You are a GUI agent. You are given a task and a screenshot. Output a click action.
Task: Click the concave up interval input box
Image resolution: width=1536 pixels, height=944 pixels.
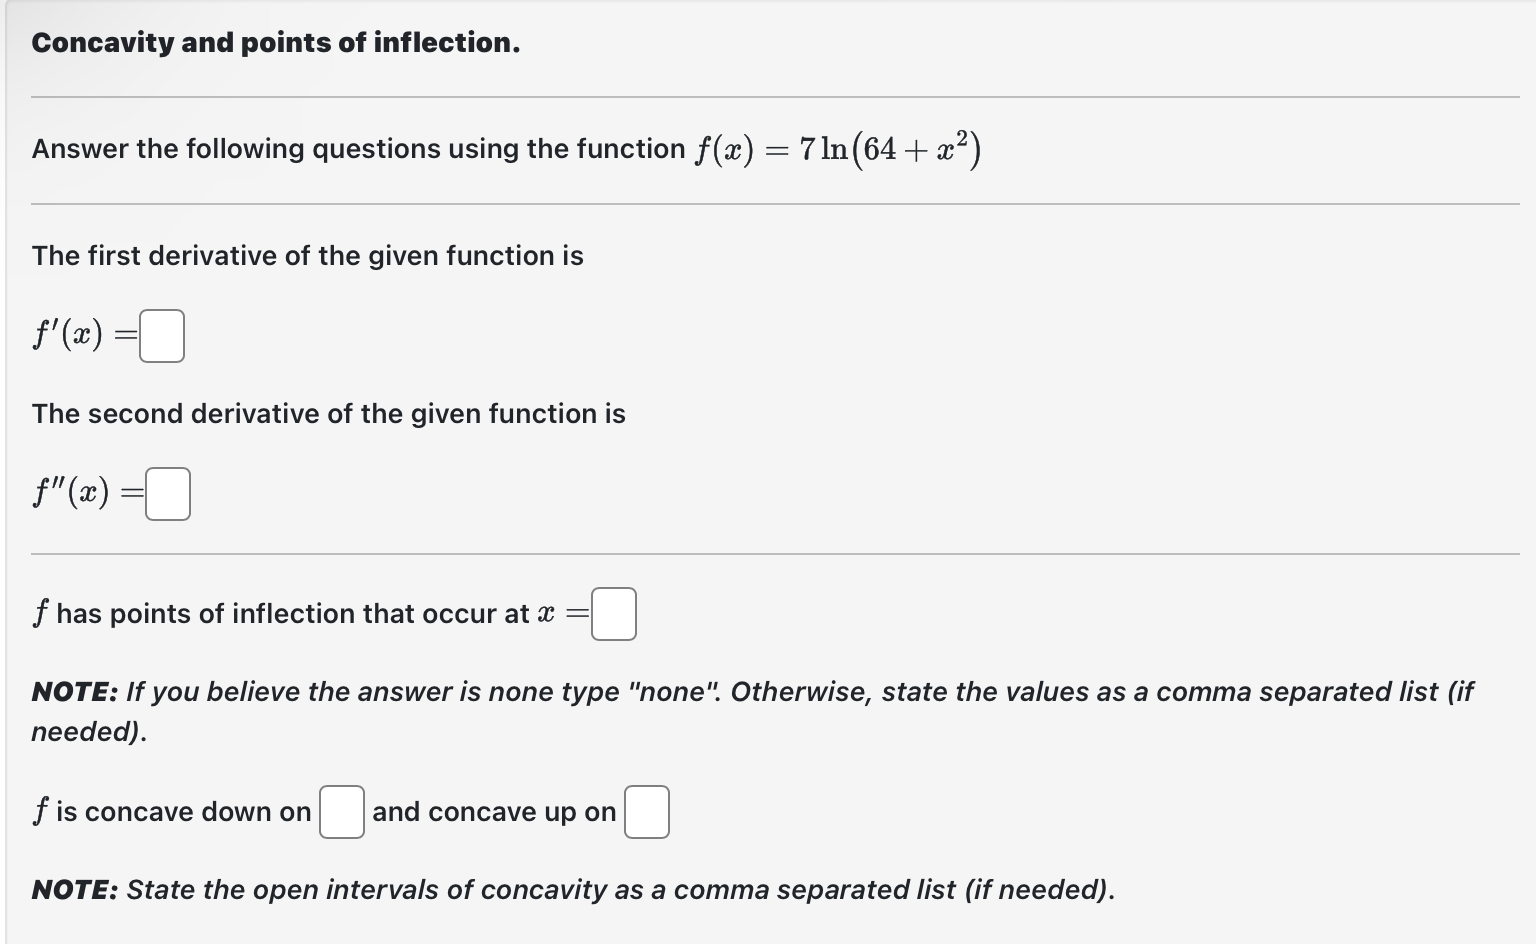[x=646, y=812]
